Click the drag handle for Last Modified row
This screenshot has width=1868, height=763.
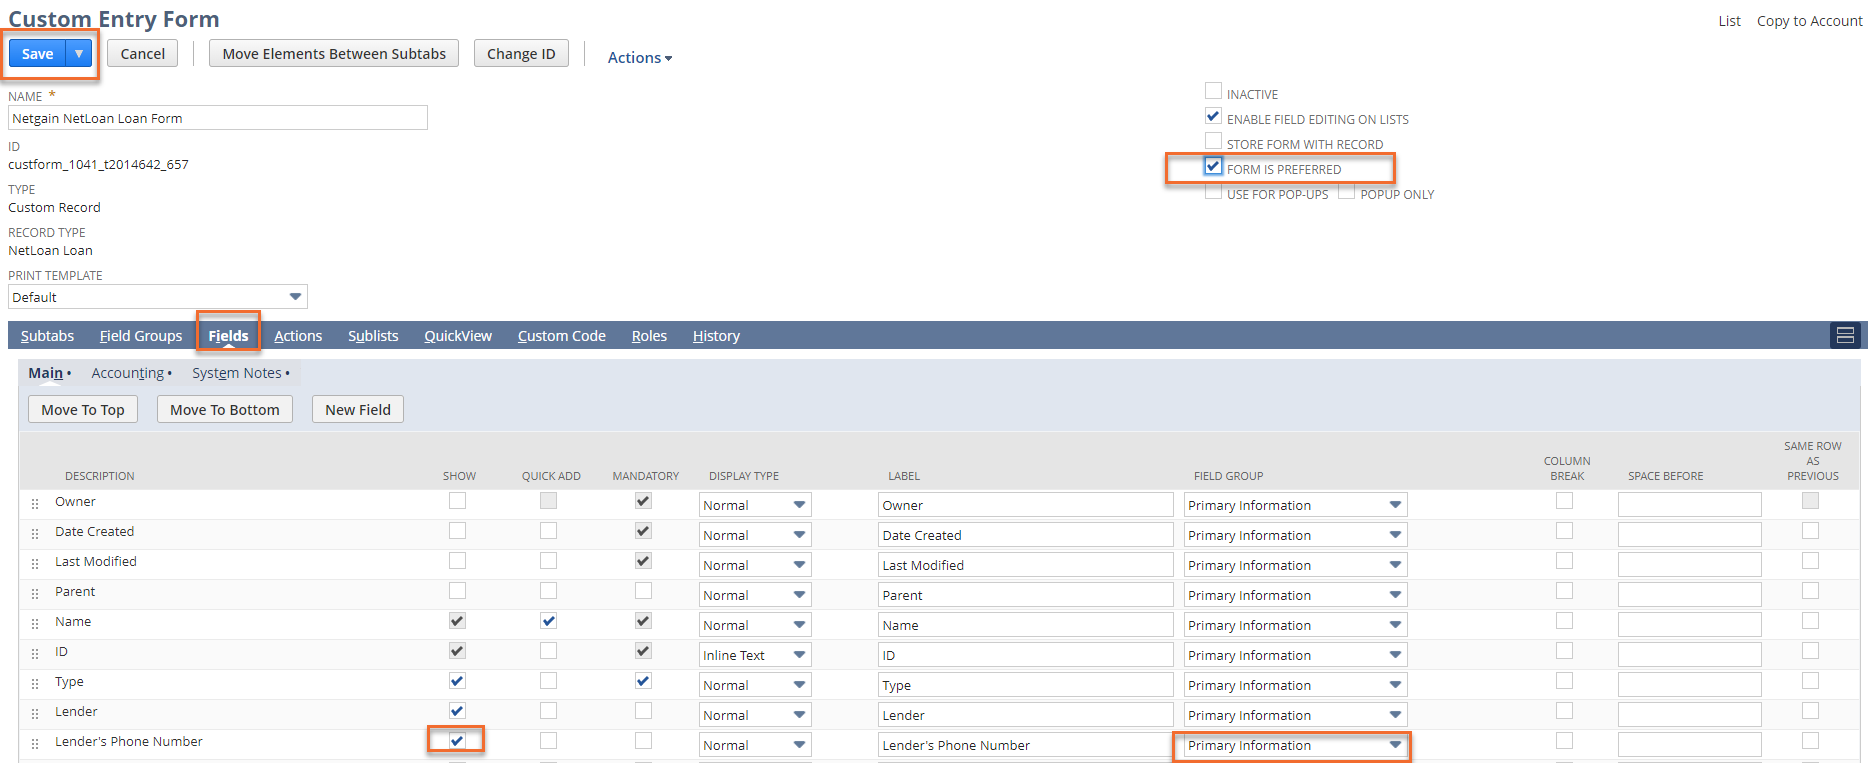(35, 564)
